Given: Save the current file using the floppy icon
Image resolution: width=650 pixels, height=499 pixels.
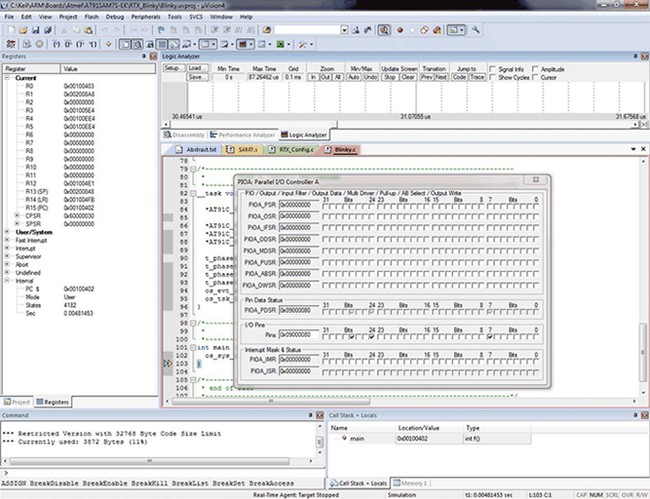Looking at the screenshot, I should (x=36, y=30).
